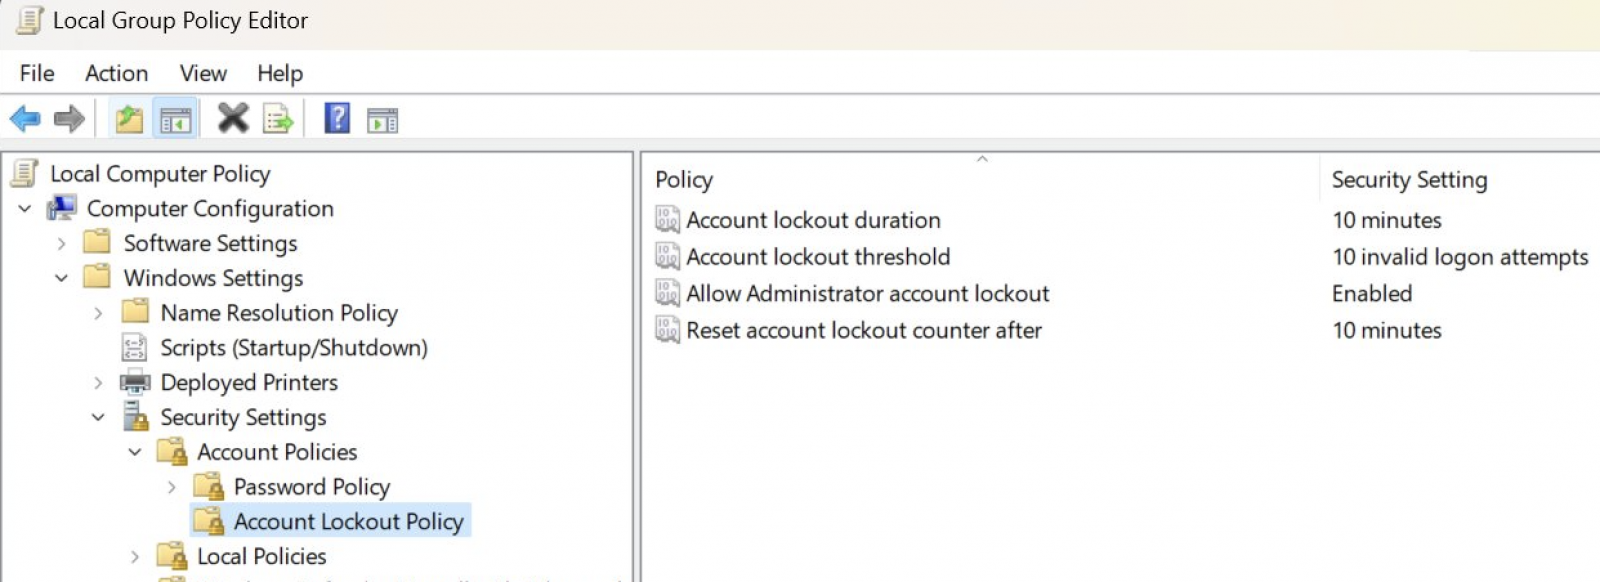The width and height of the screenshot is (1600, 582).
Task: Click the Export List toolbar icon
Action: click(278, 120)
